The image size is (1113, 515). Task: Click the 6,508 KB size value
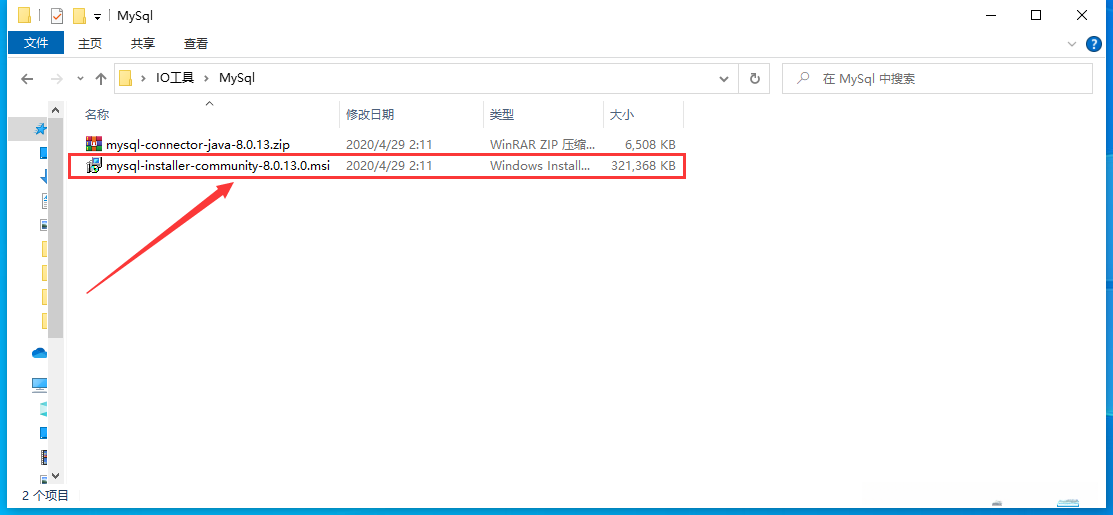coord(650,145)
